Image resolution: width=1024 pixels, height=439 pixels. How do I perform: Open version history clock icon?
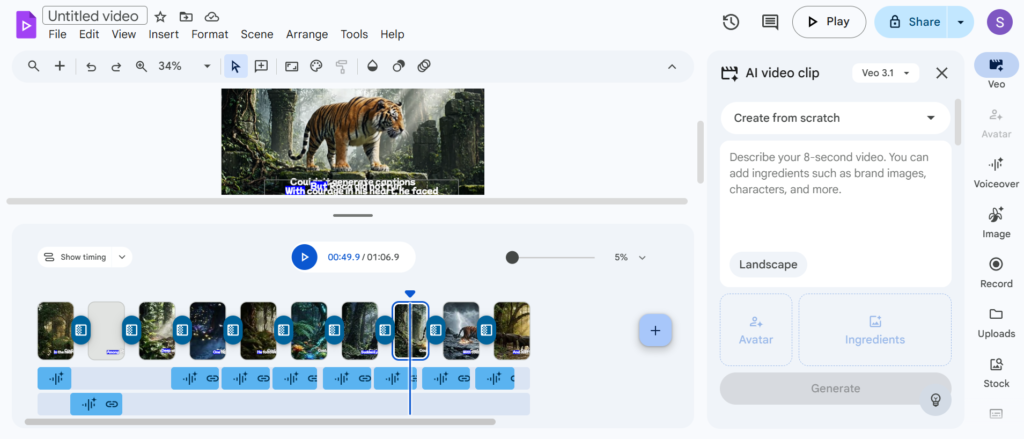(731, 22)
